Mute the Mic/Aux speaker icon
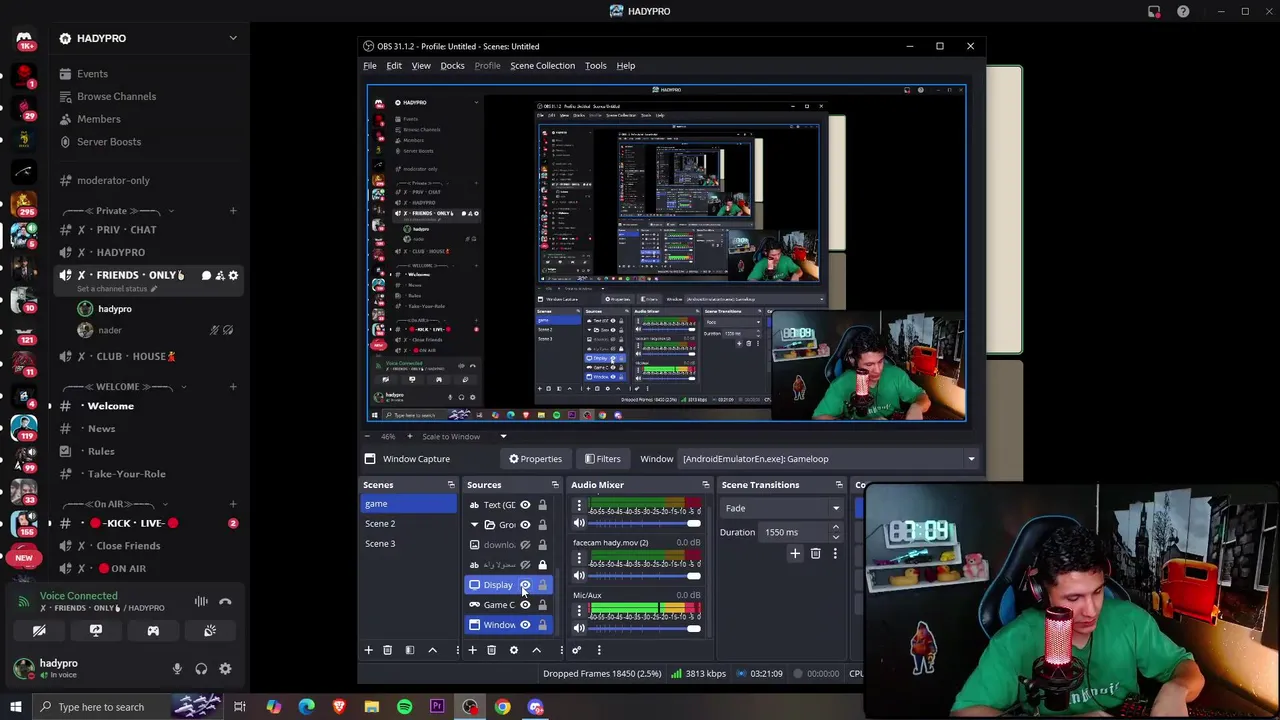This screenshot has width=1280, height=720. (x=579, y=628)
